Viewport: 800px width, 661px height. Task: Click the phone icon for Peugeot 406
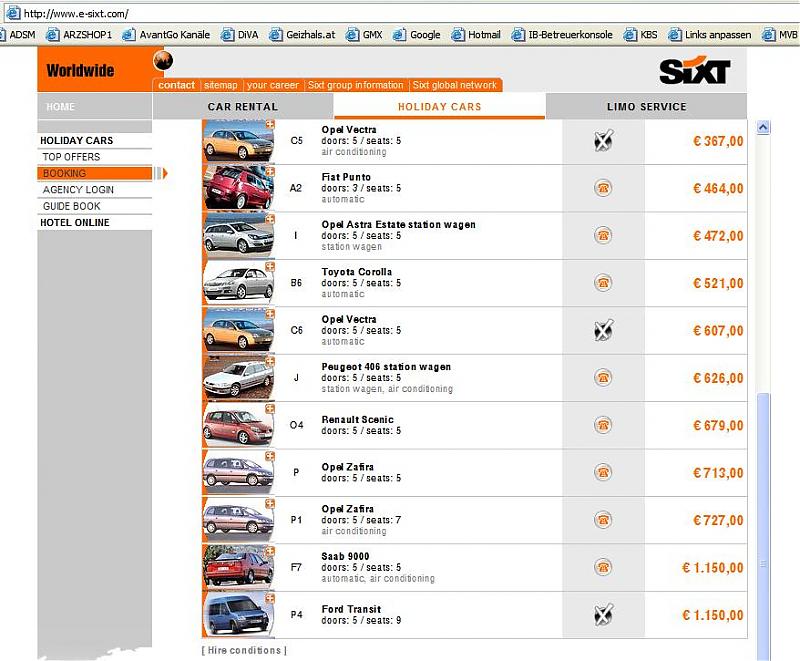pyautogui.click(x=603, y=378)
